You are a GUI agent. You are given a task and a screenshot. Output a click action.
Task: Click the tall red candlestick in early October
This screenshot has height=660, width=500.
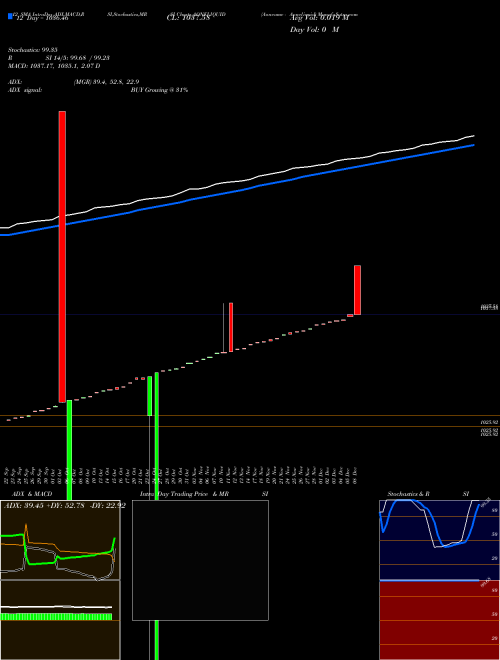click(x=62, y=257)
